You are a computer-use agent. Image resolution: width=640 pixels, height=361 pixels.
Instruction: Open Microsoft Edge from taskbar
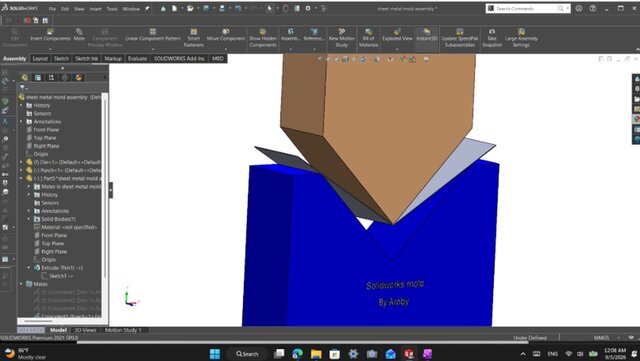pos(298,354)
